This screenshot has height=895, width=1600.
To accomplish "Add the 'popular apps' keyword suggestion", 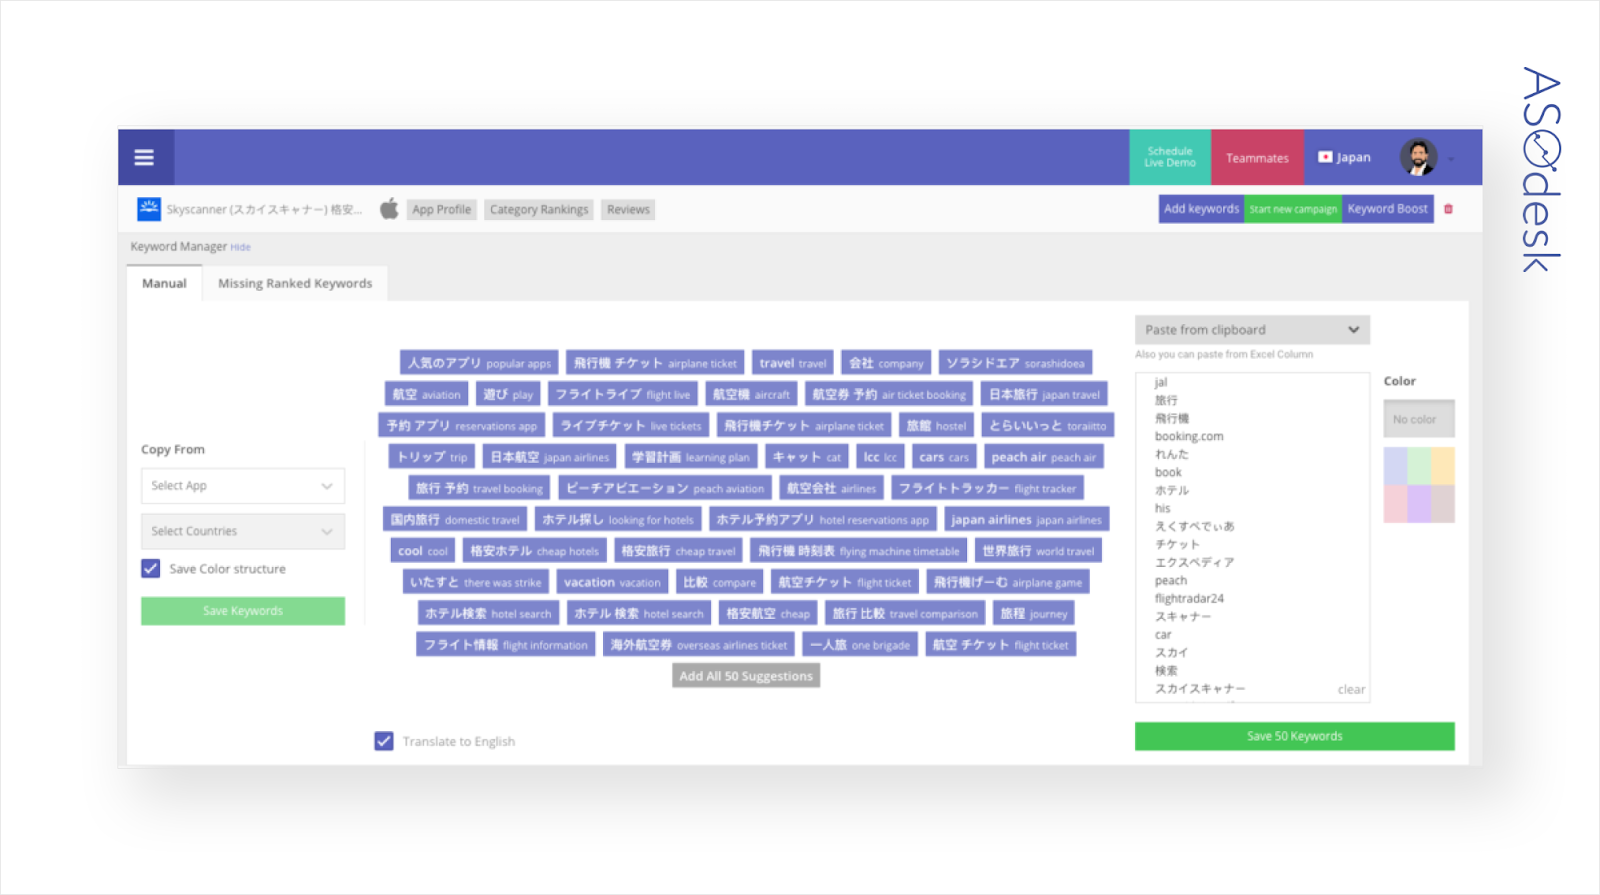I will coord(479,363).
